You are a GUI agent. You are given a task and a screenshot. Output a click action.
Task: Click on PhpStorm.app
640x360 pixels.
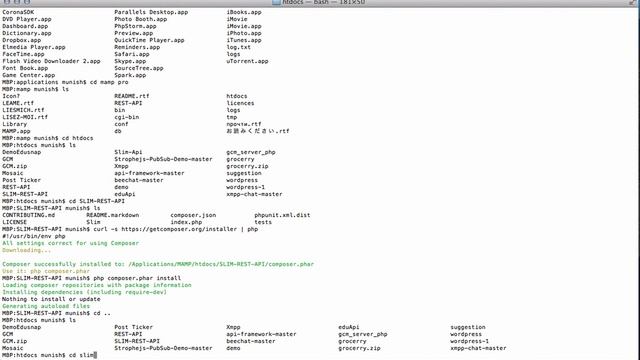pyautogui.click(x=135, y=26)
